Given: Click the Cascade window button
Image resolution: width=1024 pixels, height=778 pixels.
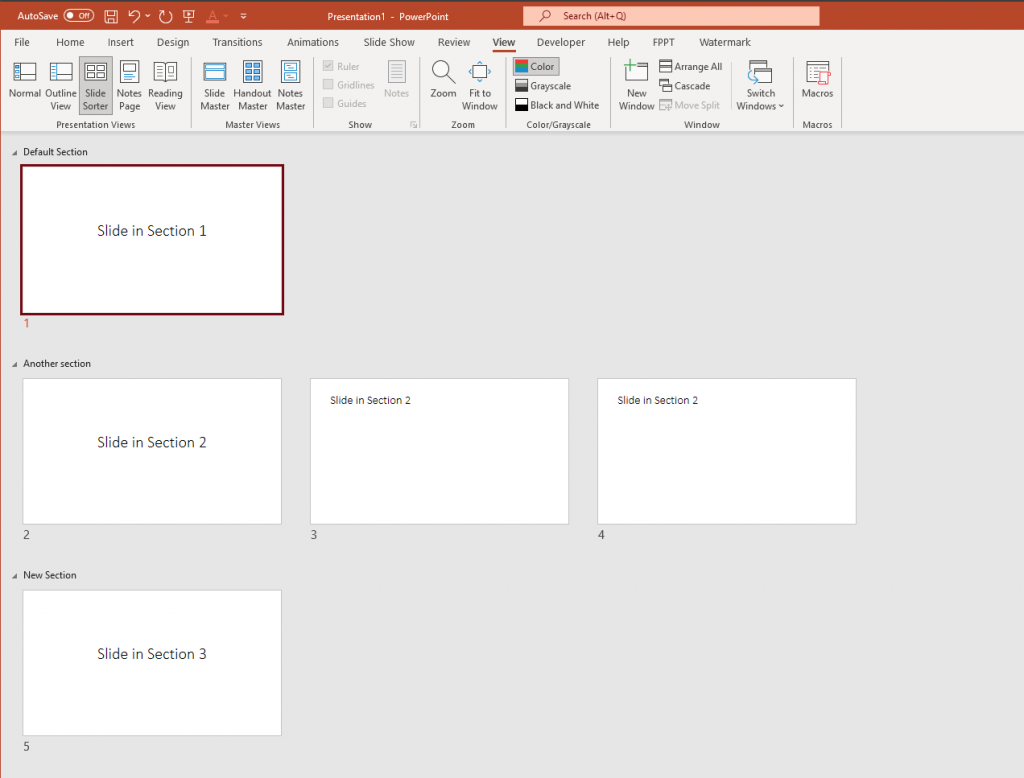Looking at the screenshot, I should tap(686, 85).
